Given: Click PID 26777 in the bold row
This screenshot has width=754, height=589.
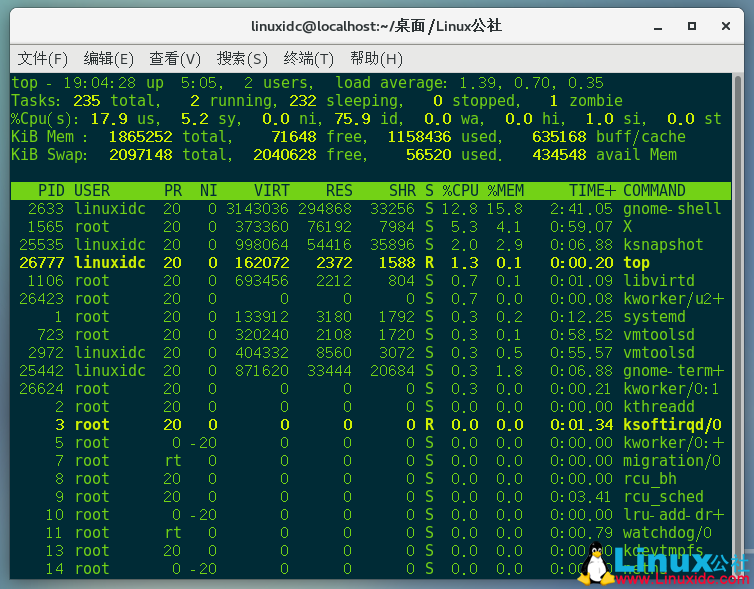Looking at the screenshot, I should [x=41, y=263].
